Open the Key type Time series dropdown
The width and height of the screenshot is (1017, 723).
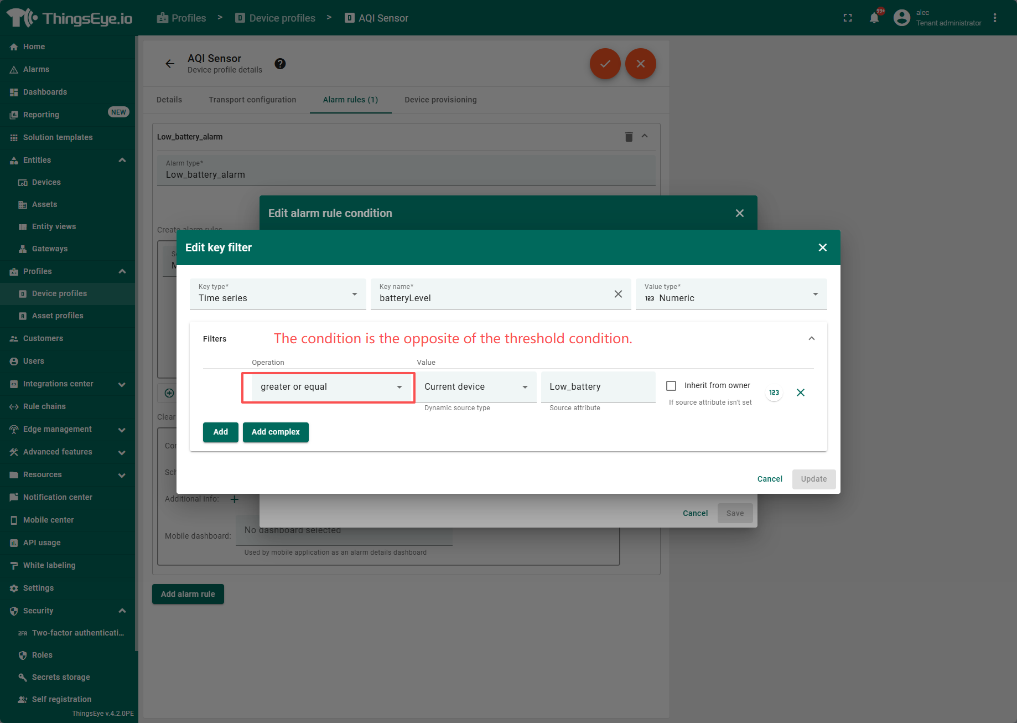click(x=277, y=294)
